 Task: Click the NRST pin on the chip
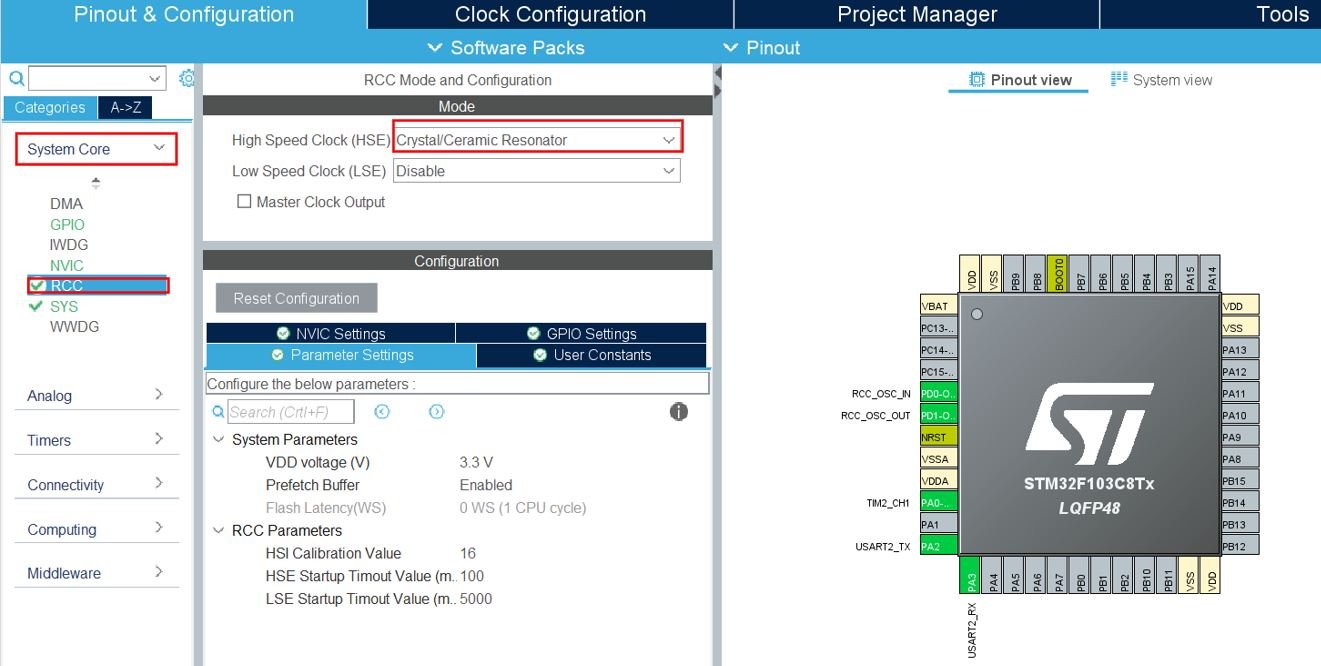pyautogui.click(x=938, y=438)
